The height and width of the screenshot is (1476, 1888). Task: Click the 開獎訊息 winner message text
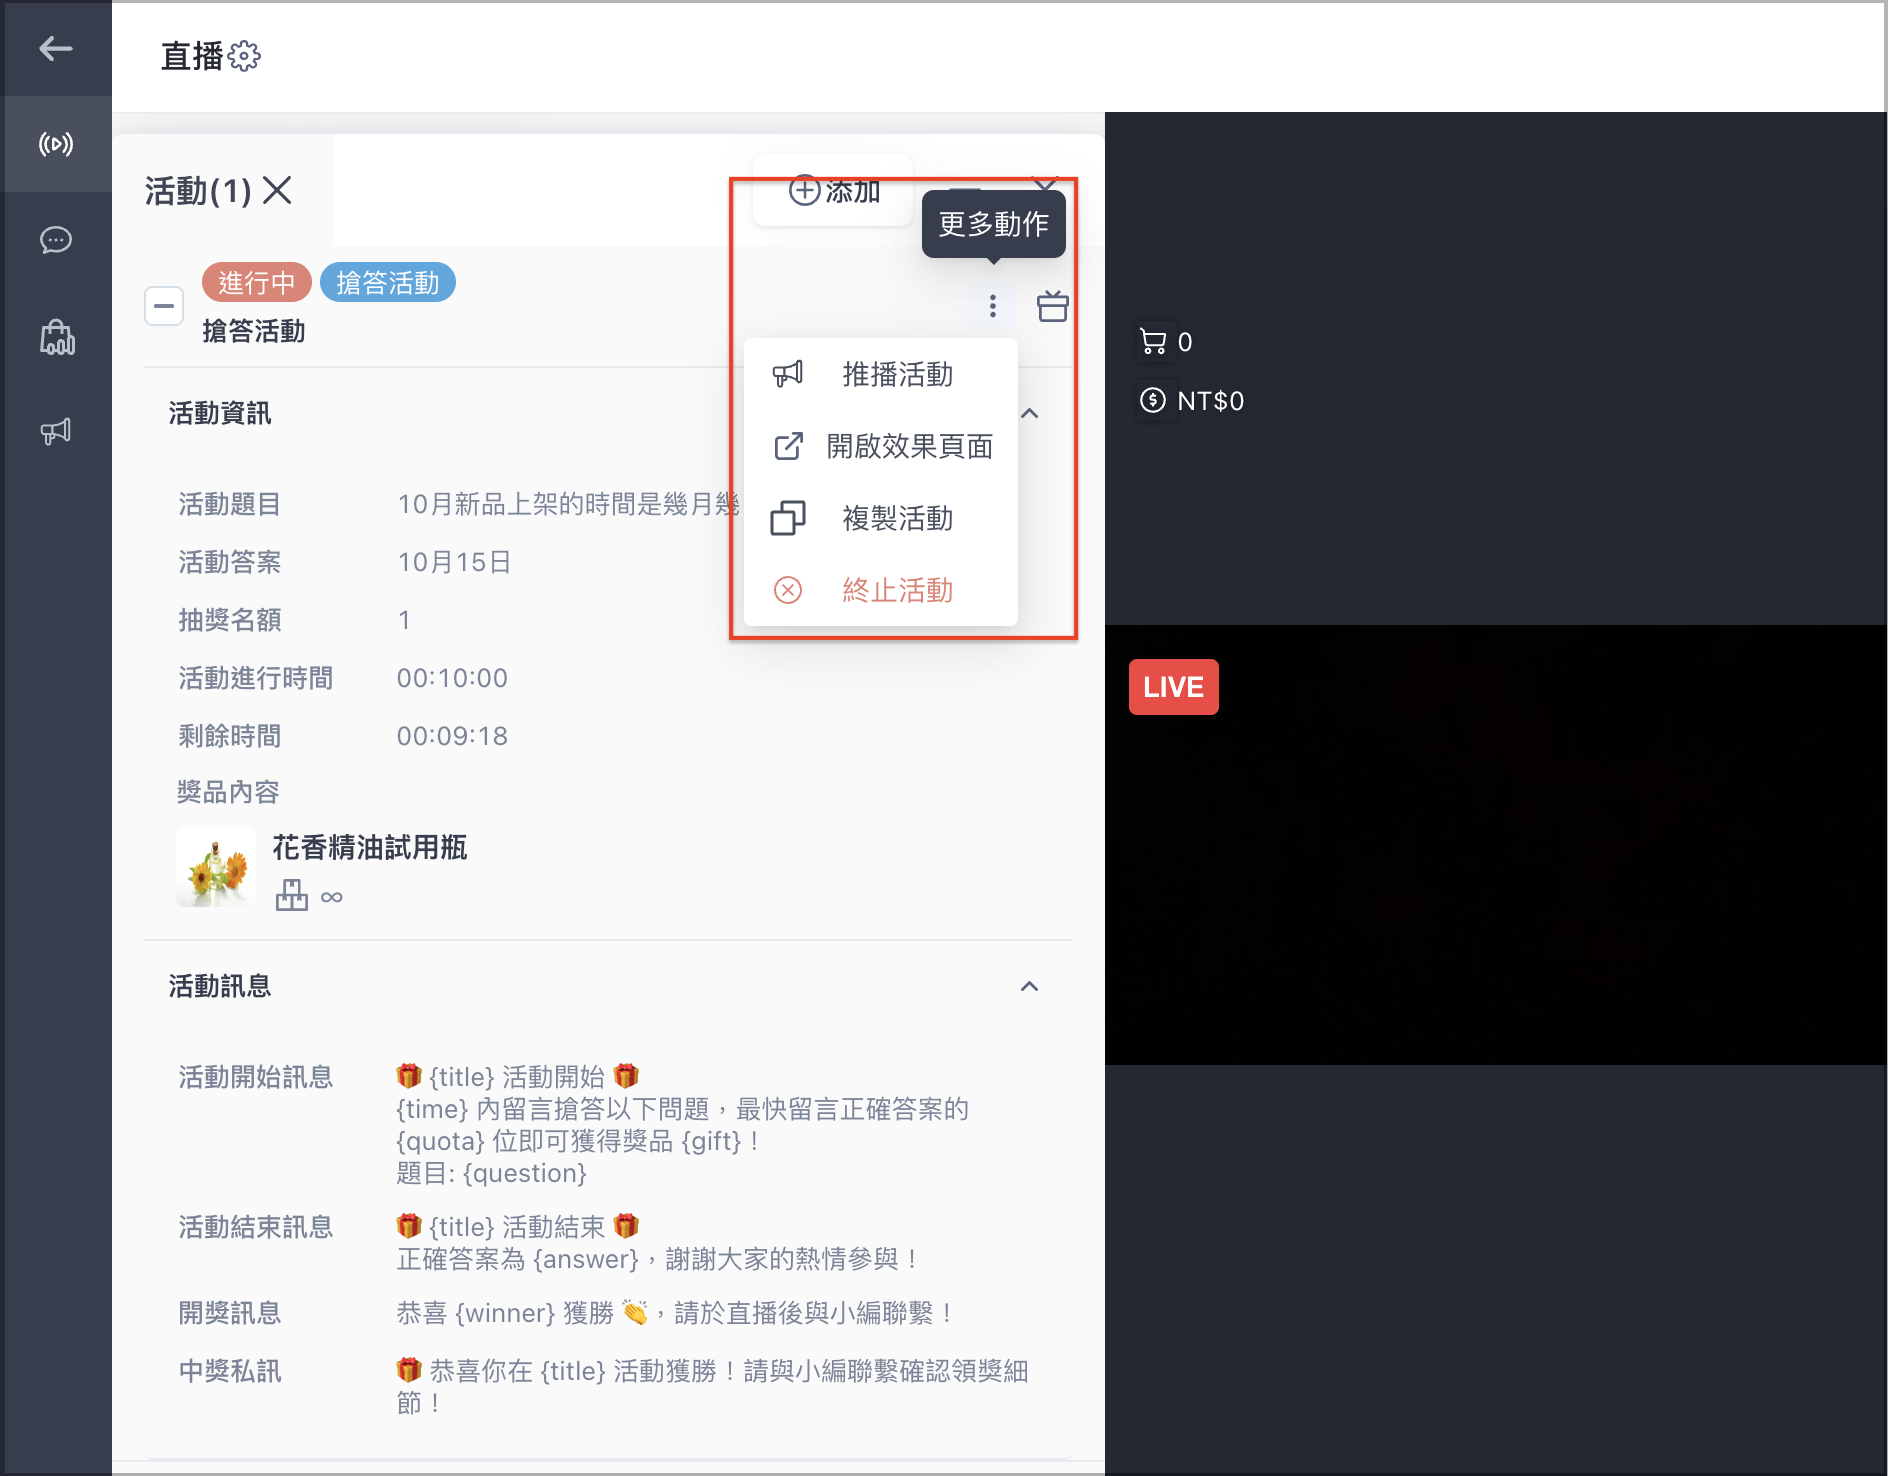(x=676, y=1312)
